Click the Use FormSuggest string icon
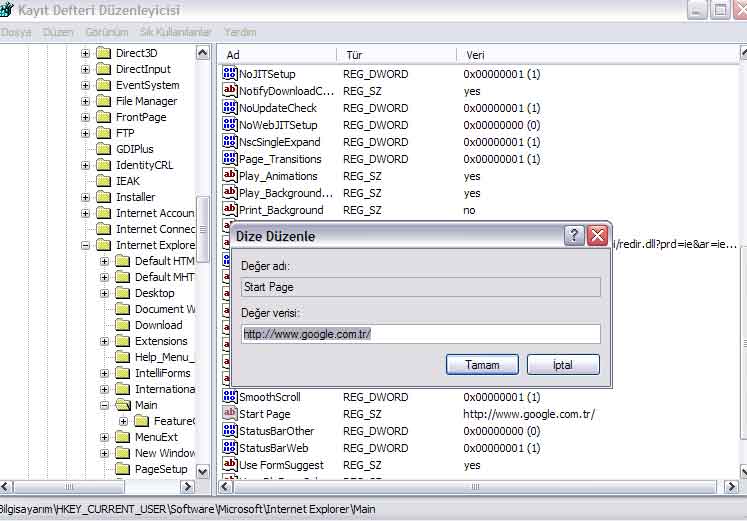The width and height of the screenshot is (747, 521). pyautogui.click(x=230, y=465)
